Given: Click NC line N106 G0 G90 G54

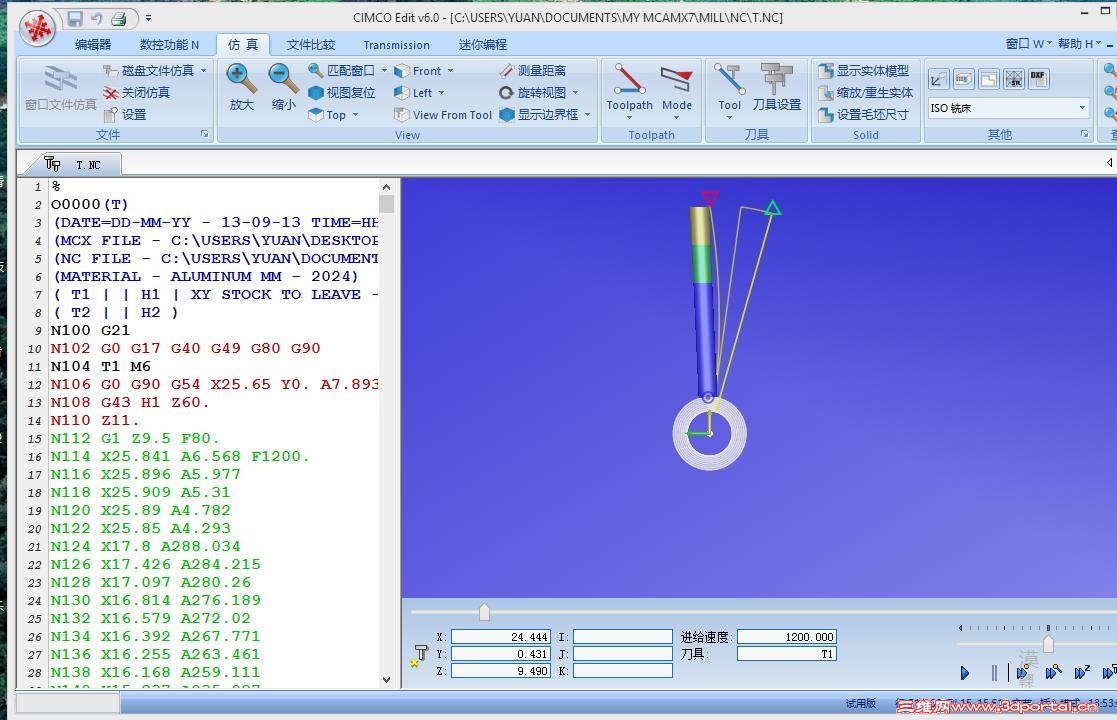Looking at the screenshot, I should [214, 385].
